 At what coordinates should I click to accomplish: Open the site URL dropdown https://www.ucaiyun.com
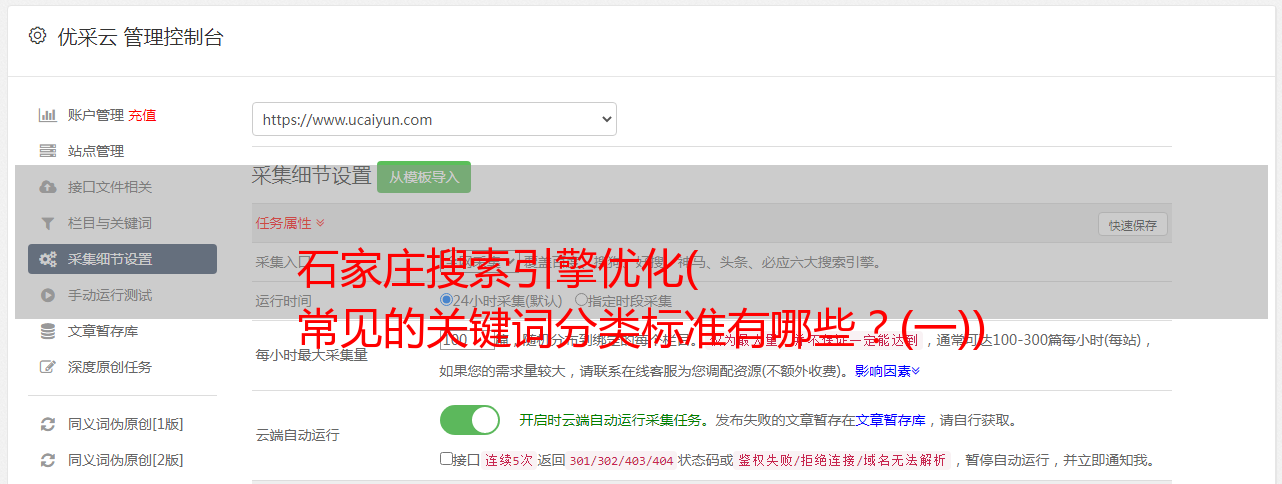tap(434, 119)
